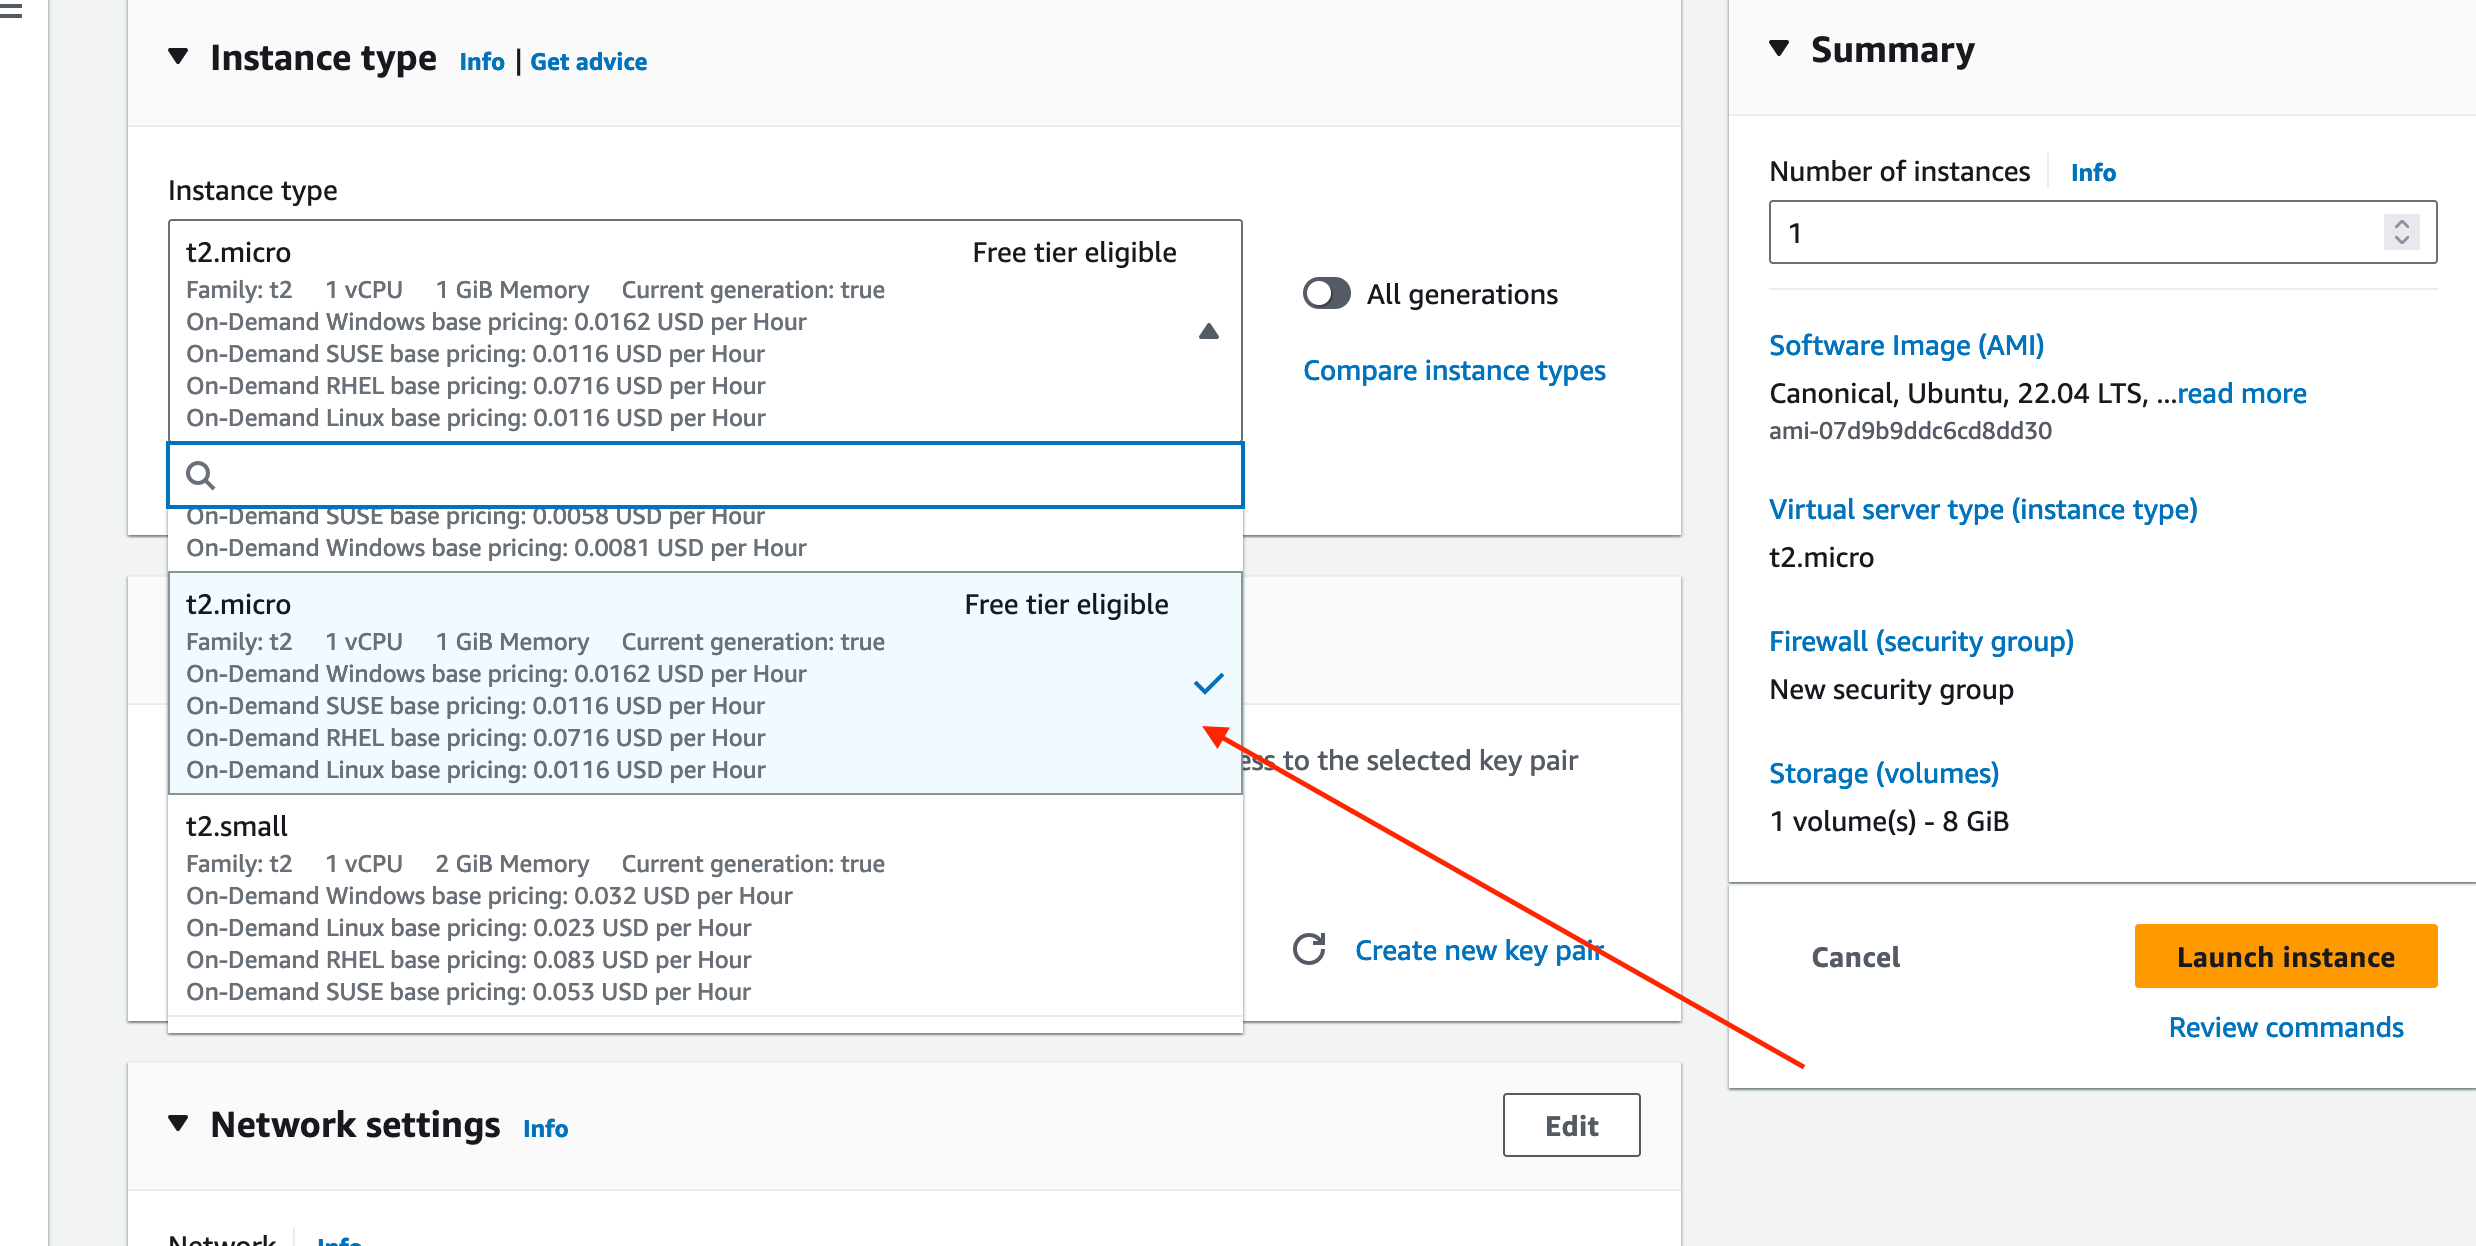Collapse the Summary panel

coord(1779,49)
